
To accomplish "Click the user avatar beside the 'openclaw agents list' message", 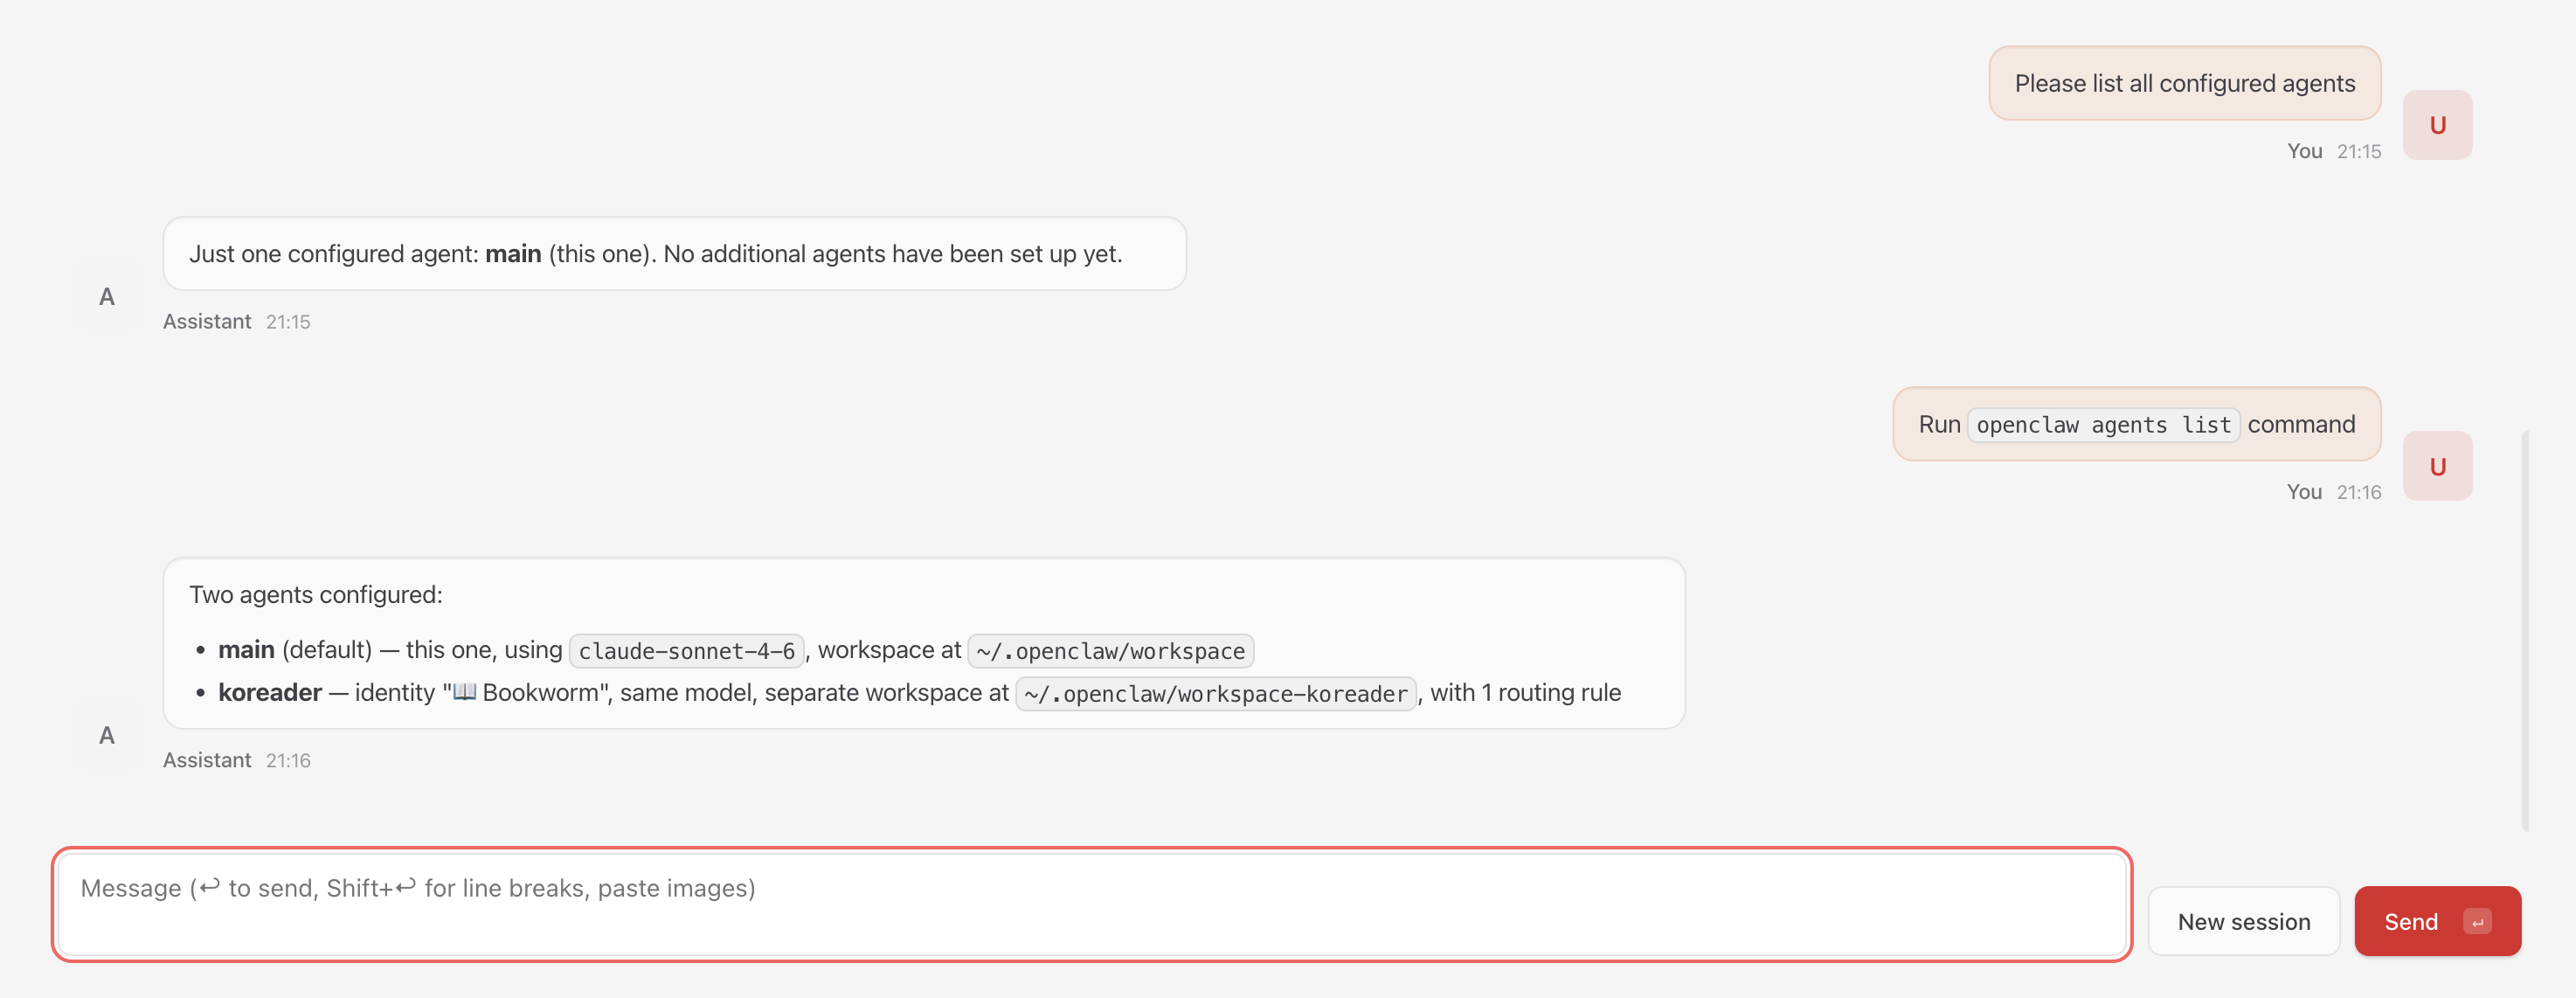I will click(2437, 466).
